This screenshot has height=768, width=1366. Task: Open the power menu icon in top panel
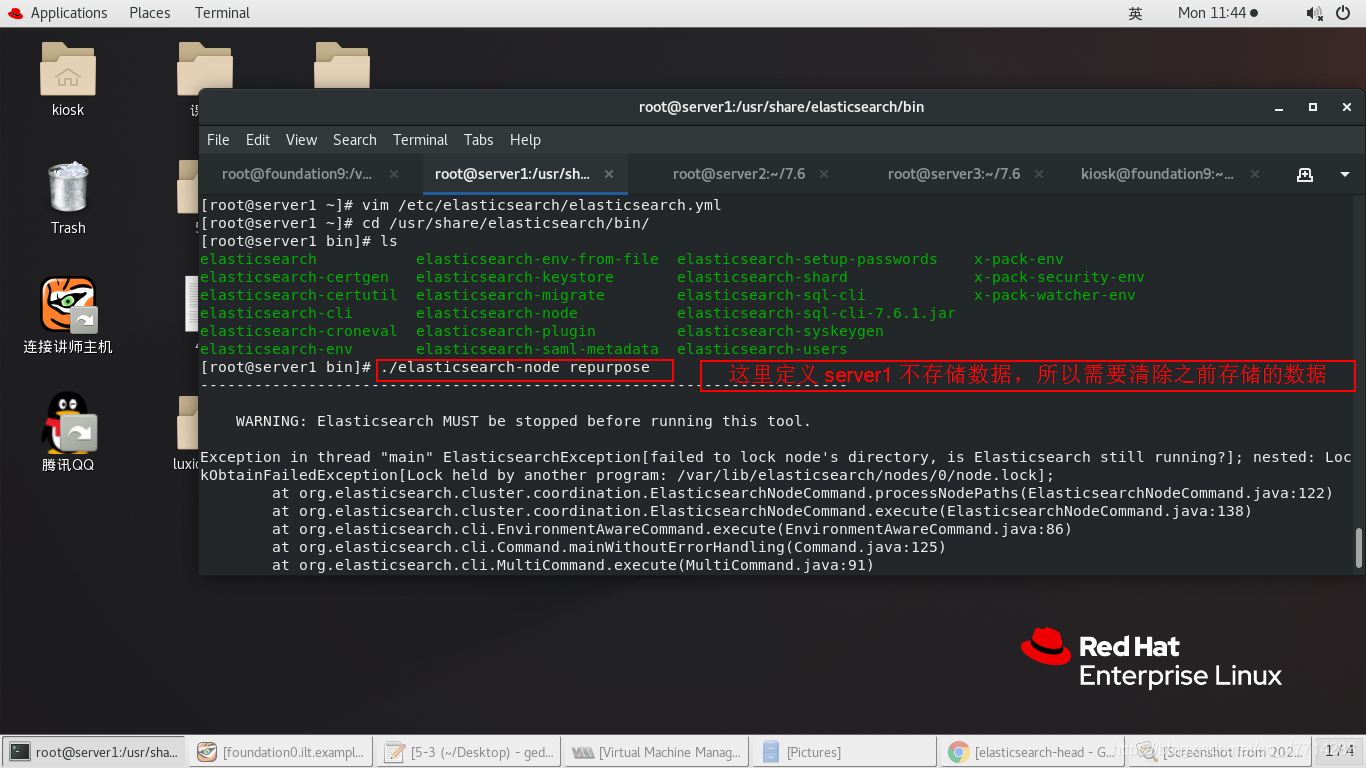coord(1343,13)
